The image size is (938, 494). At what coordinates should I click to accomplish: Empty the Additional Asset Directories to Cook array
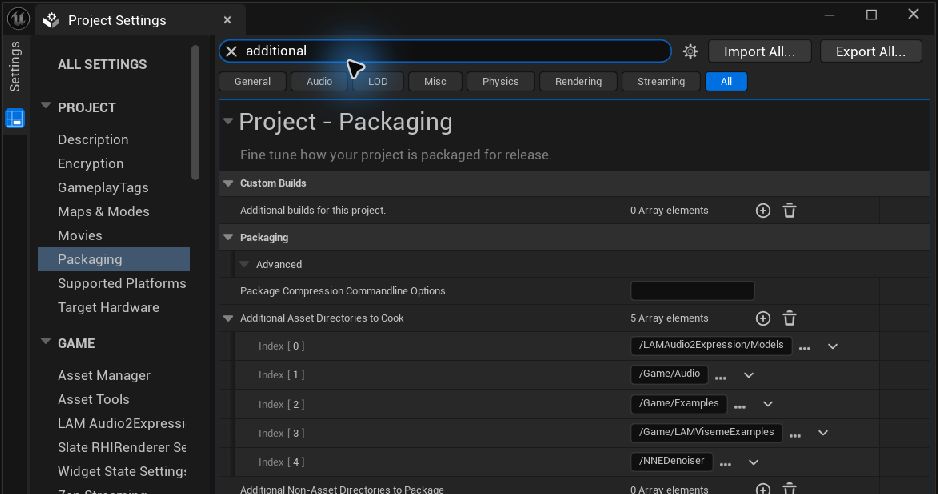(790, 319)
